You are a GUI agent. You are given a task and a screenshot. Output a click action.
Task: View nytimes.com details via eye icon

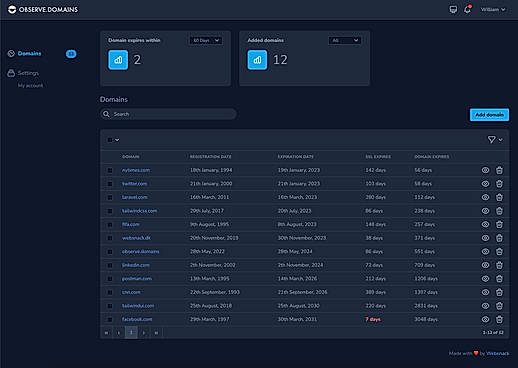tap(485, 170)
